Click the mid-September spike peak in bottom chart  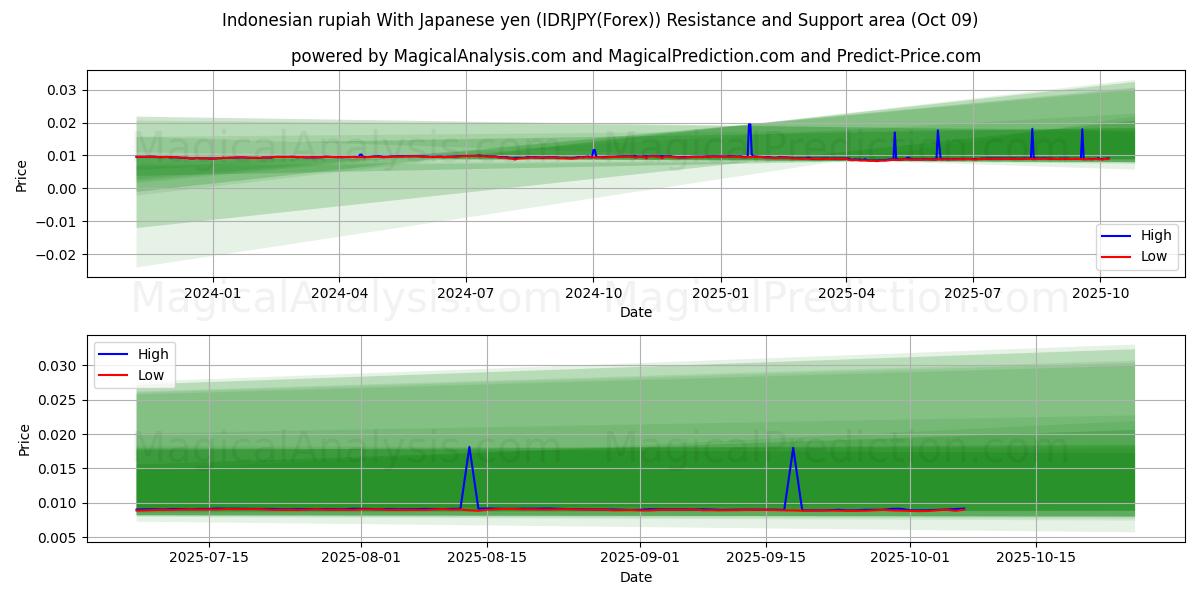tap(793, 447)
